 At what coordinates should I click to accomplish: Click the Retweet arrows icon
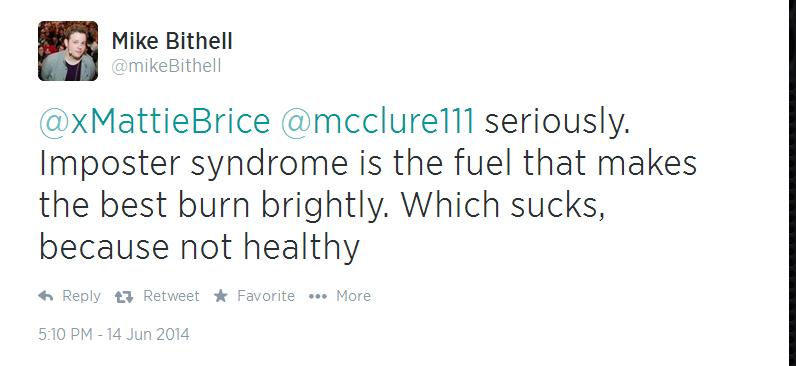[x=124, y=296]
